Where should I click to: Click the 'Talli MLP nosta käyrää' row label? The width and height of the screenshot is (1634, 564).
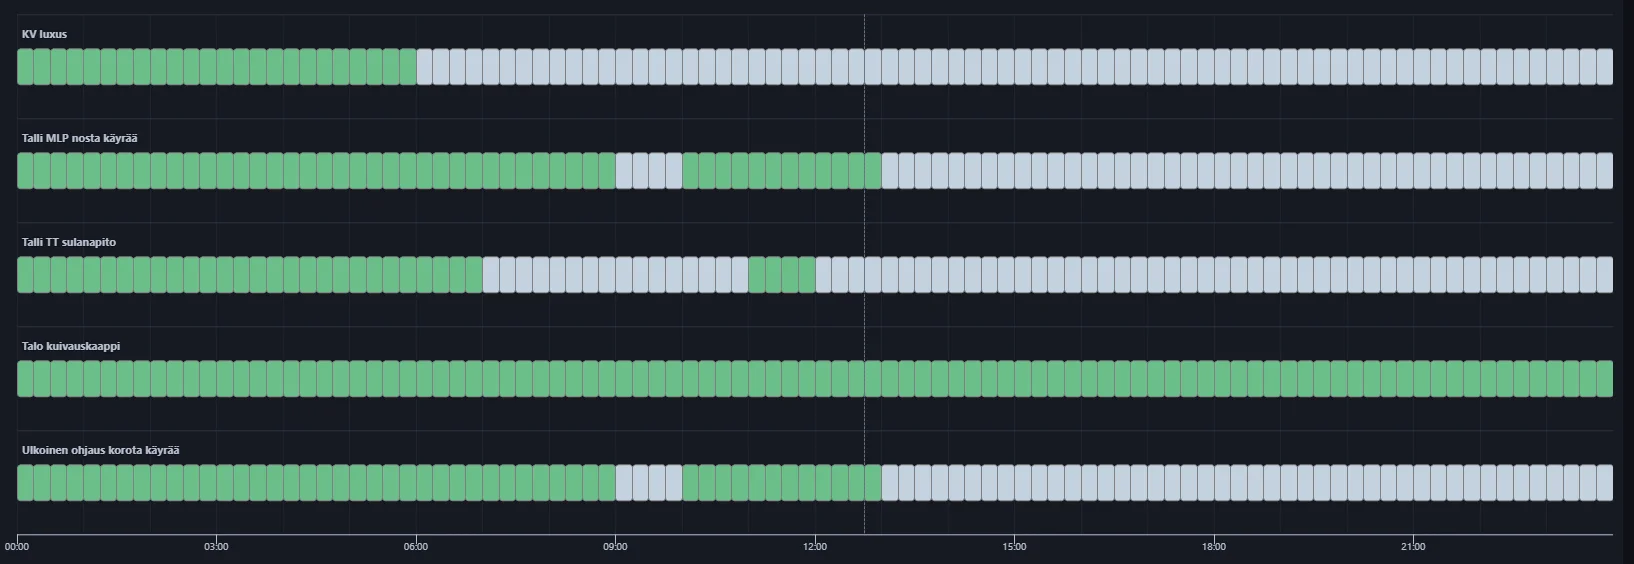pos(80,138)
